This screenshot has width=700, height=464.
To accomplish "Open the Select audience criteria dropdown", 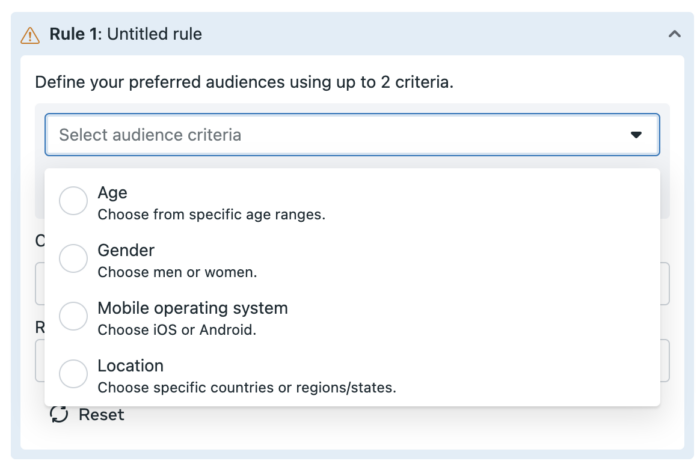I will 352,134.
